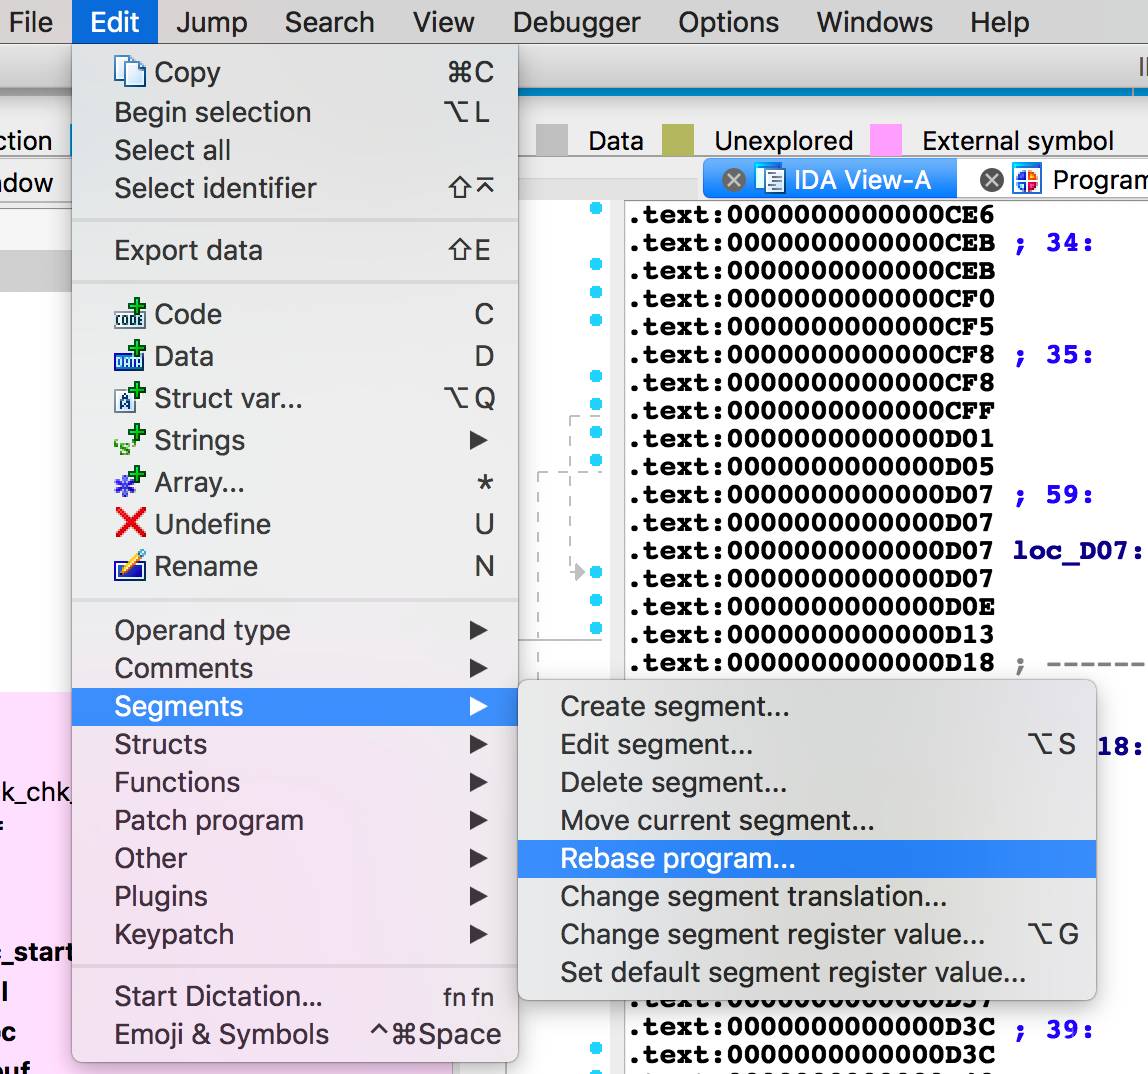1148x1074 pixels.
Task: Click the Code icon with green plus
Action: coord(130,314)
